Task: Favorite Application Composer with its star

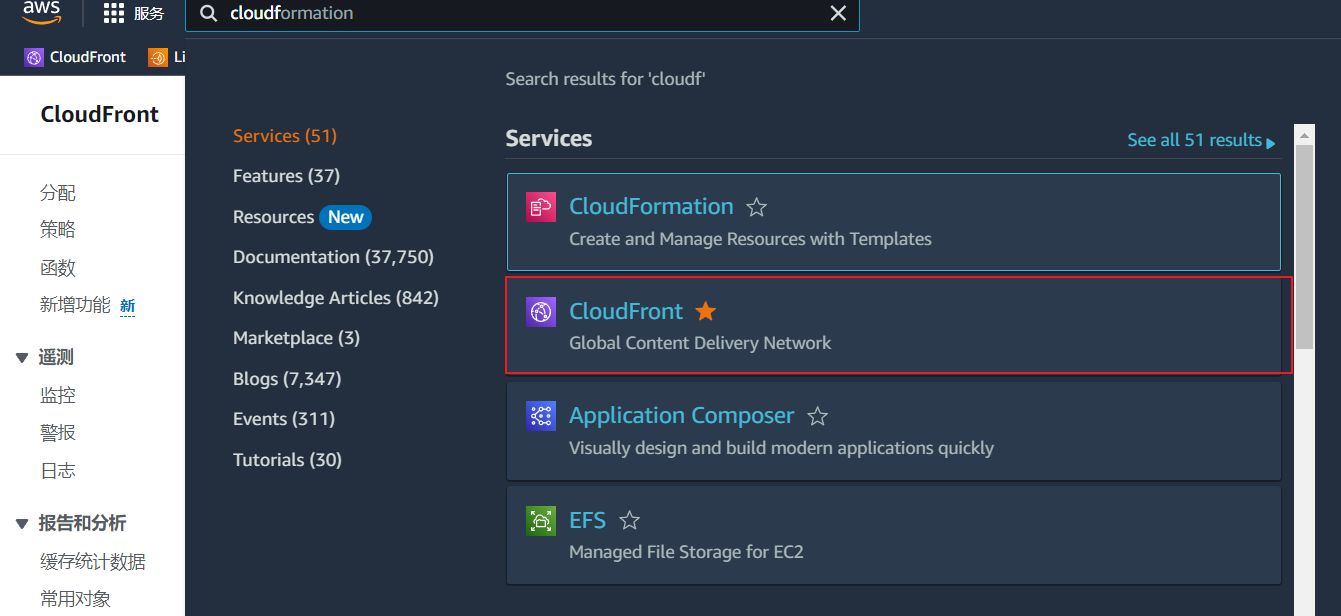Action: [x=817, y=416]
